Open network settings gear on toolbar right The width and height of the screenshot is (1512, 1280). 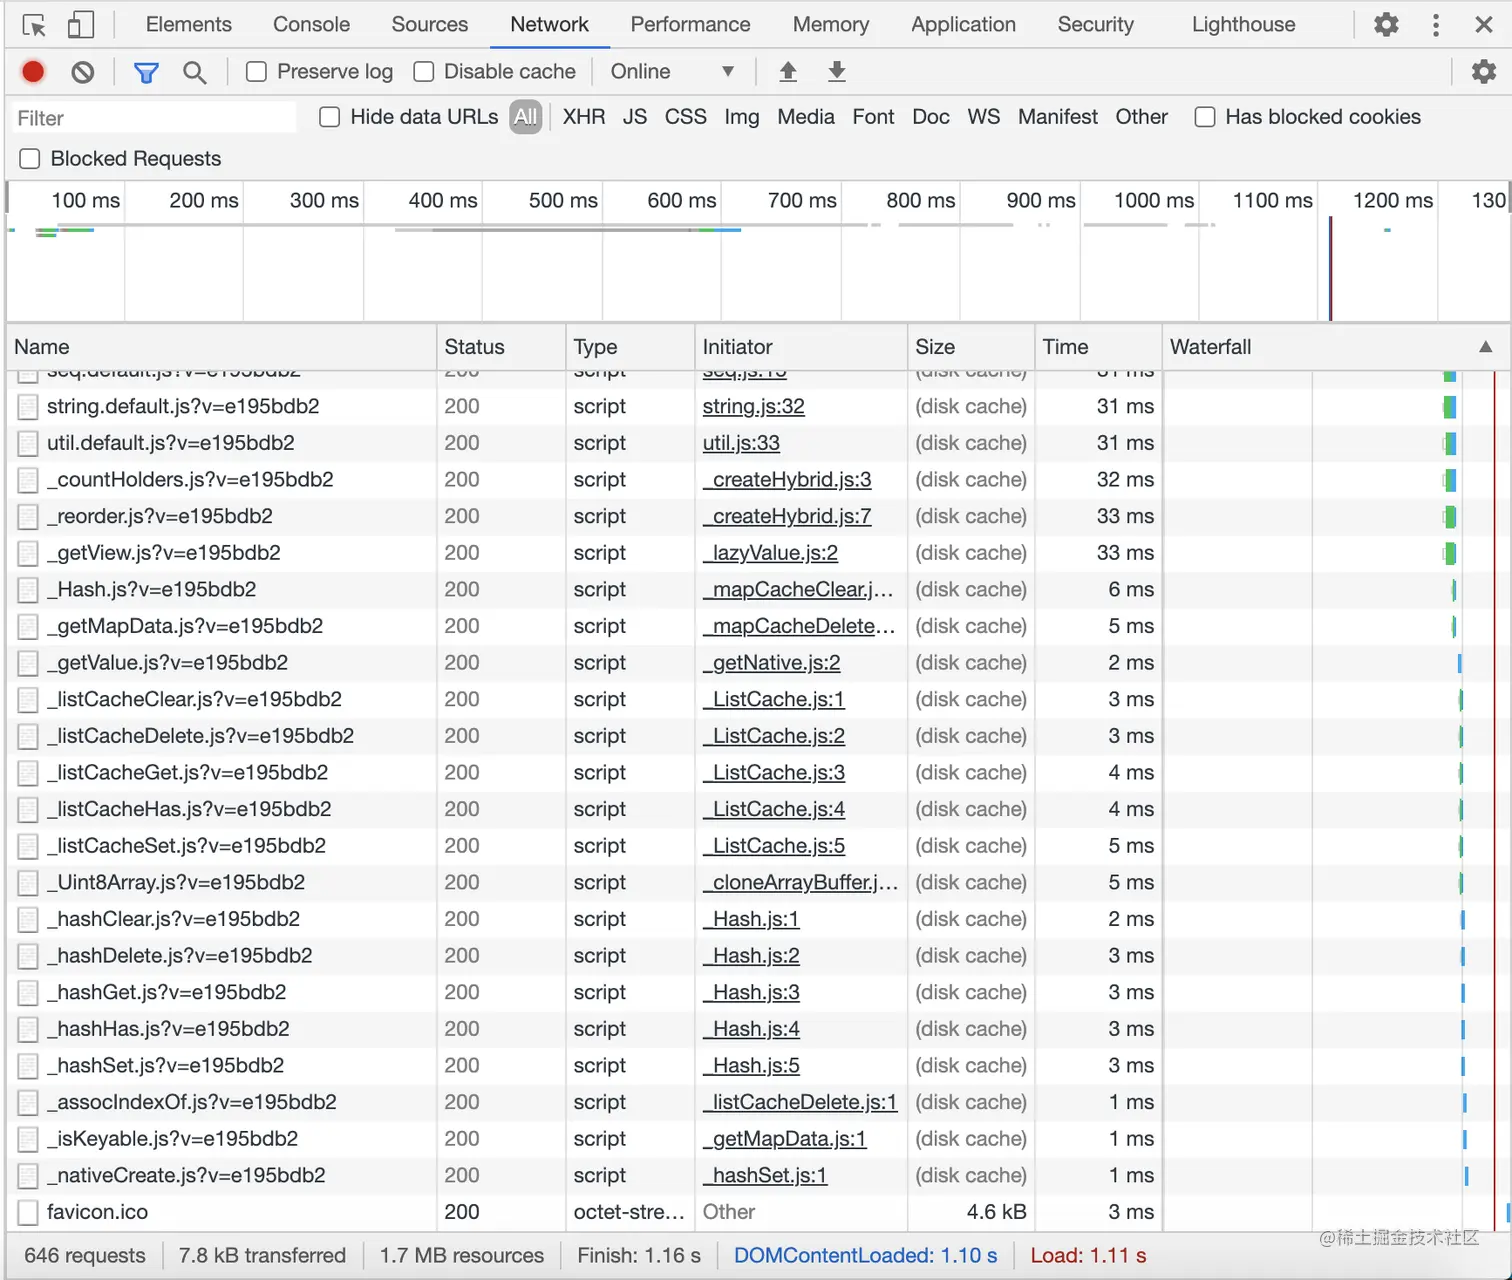1484,71
